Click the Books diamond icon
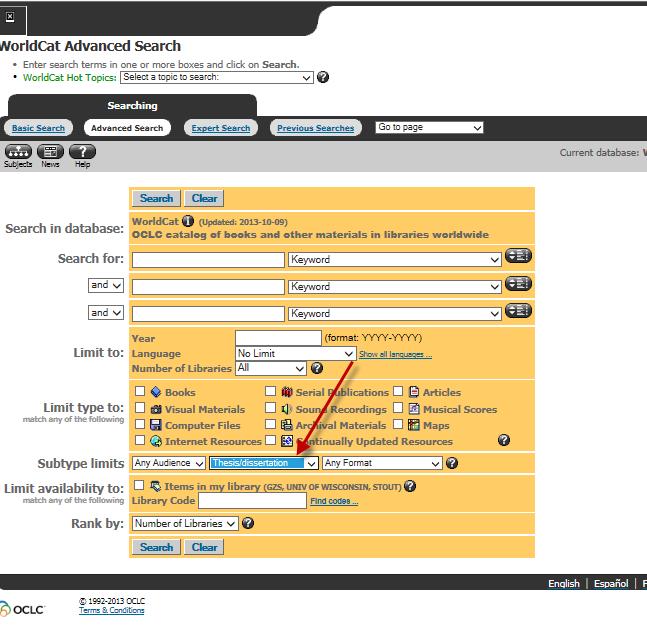The width and height of the screenshot is (647, 630). [x=156, y=392]
